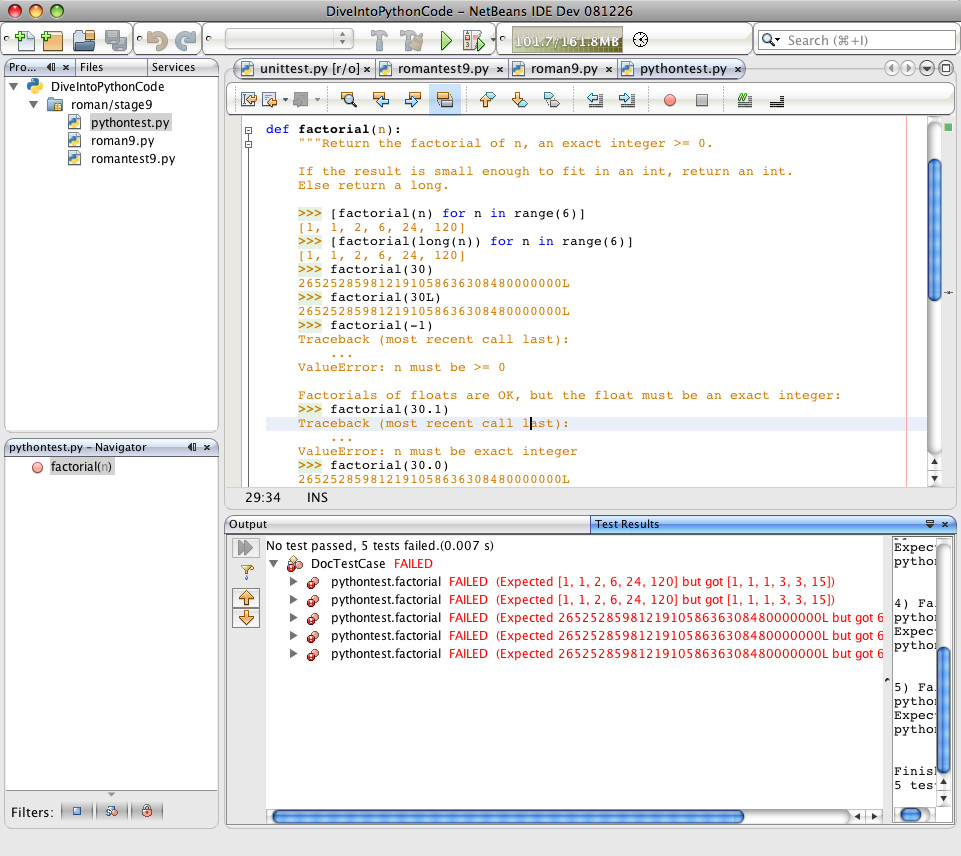Switch to the roman9.py editor tab
This screenshot has height=856, width=961.
(564, 69)
